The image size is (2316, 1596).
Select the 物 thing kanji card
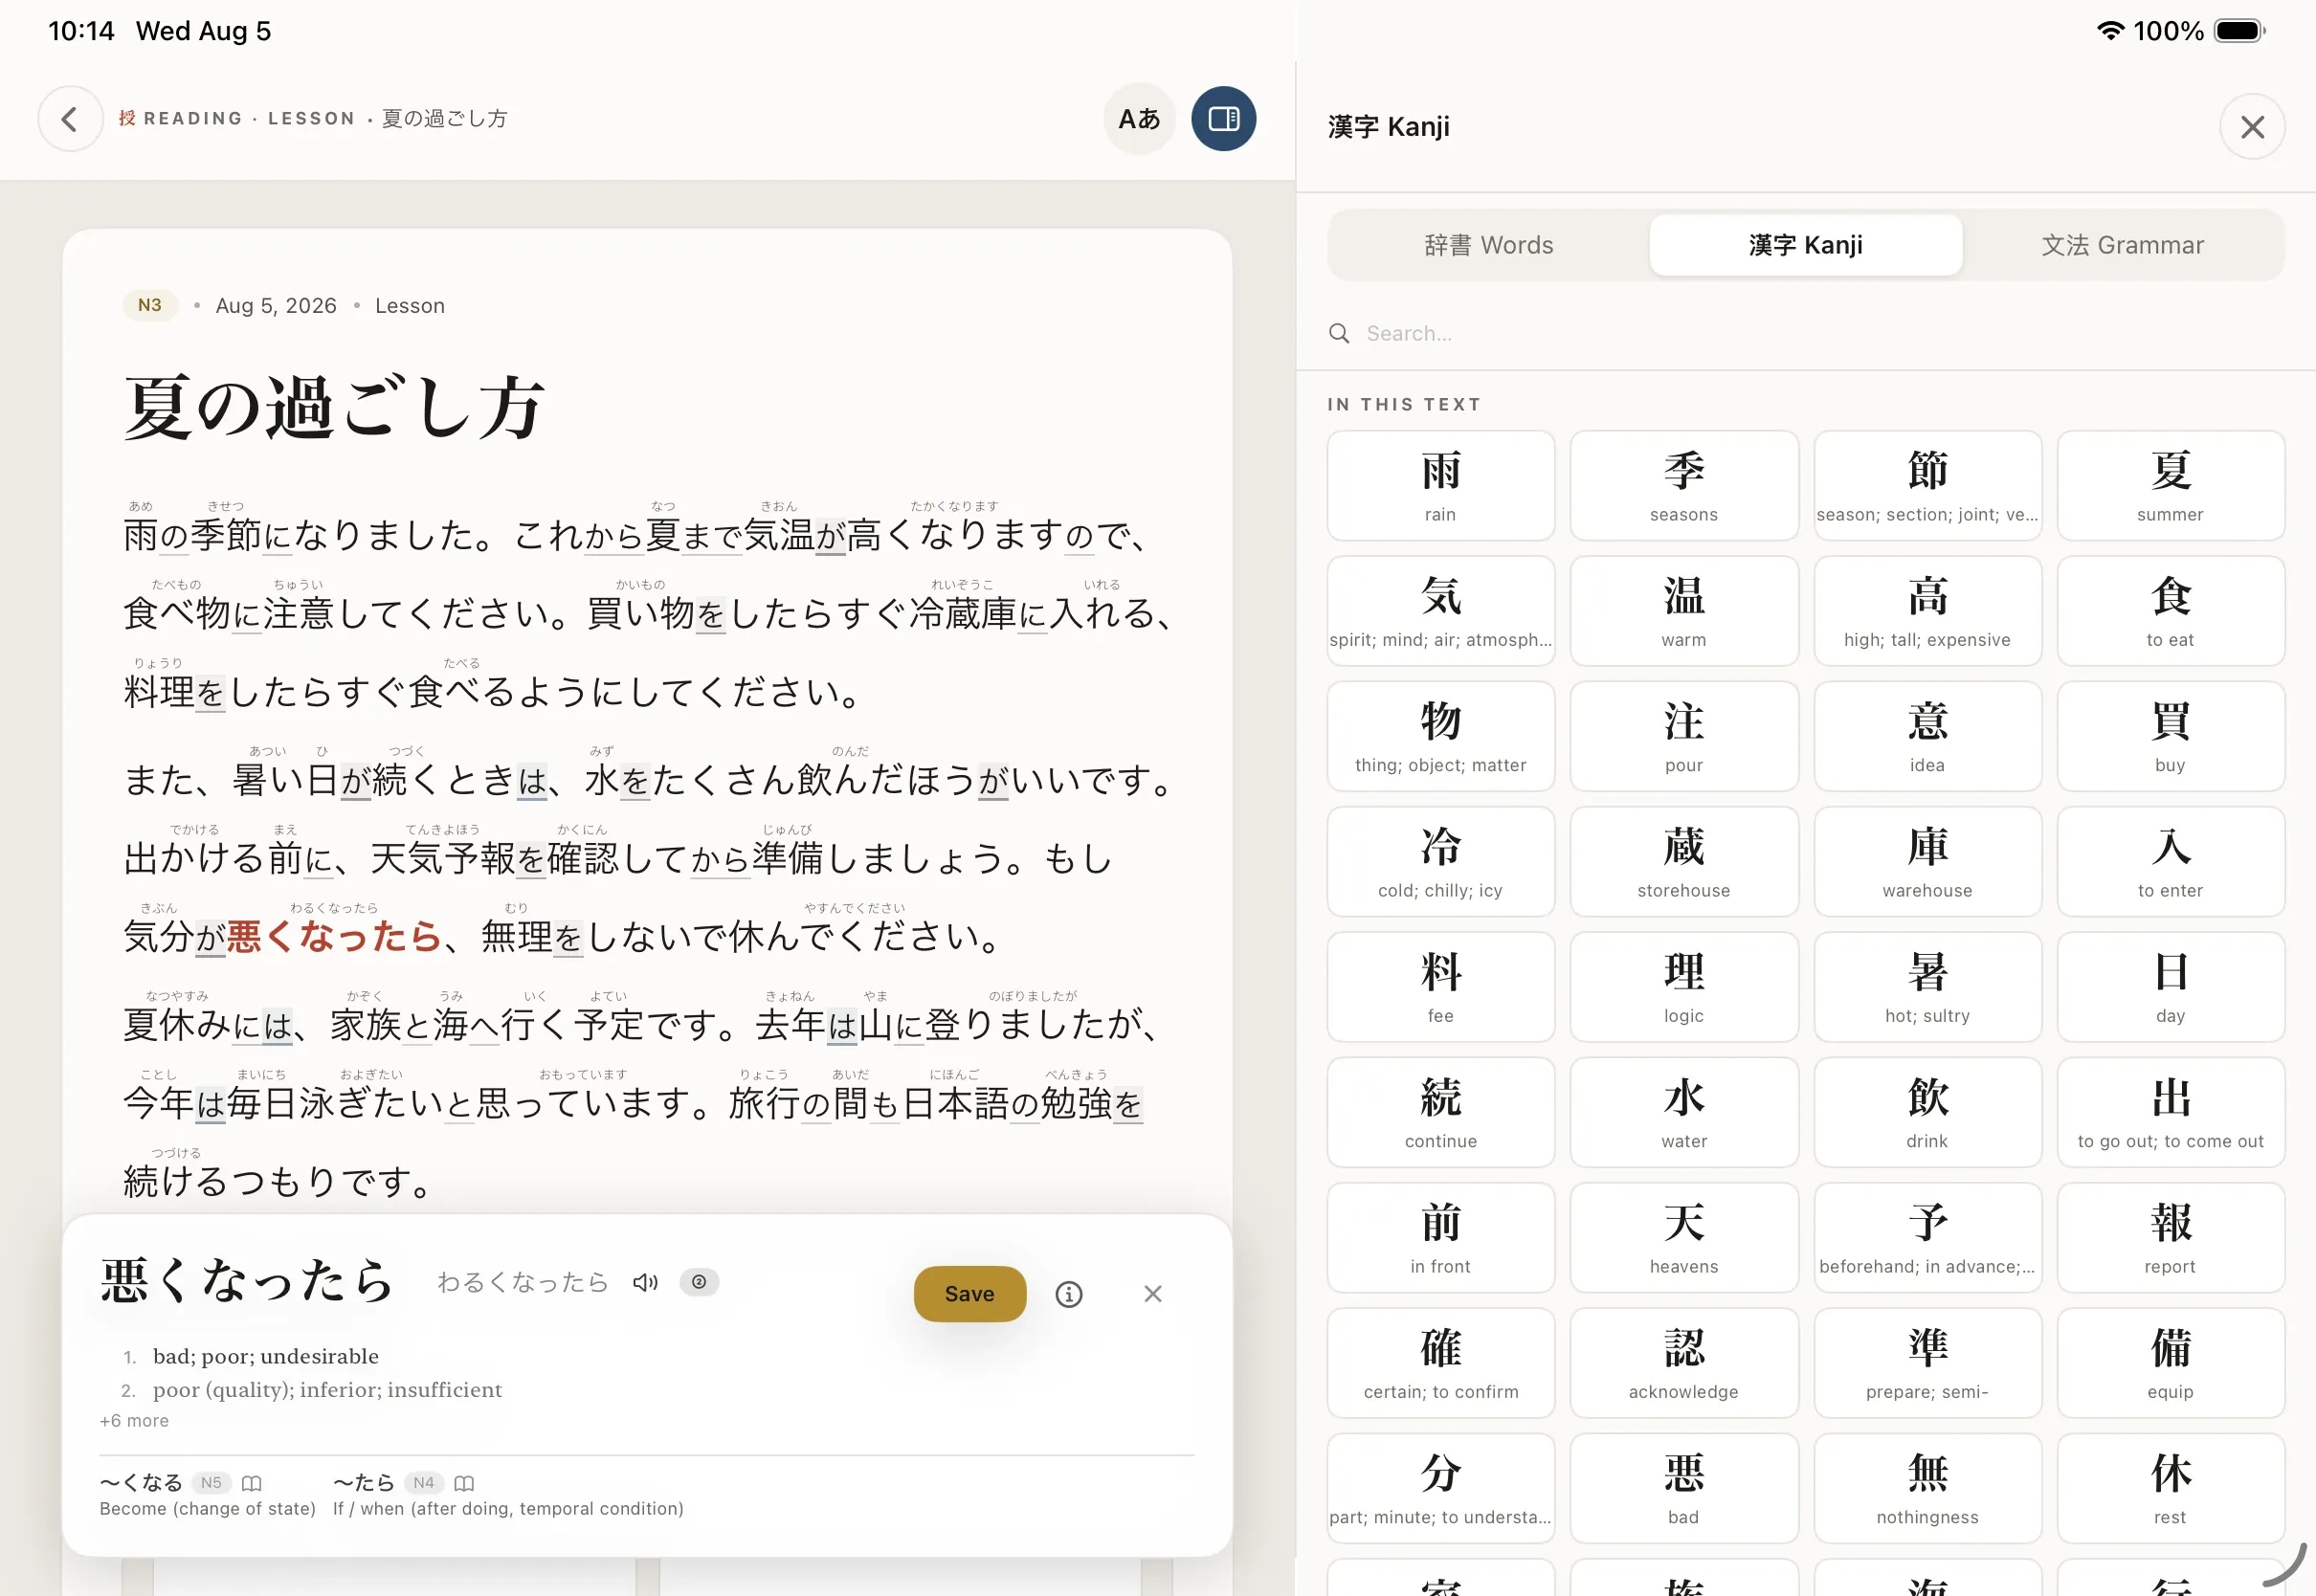[1441, 736]
